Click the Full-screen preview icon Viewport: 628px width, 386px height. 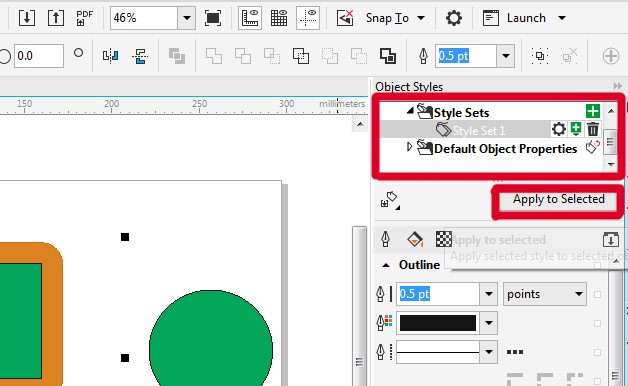213,18
